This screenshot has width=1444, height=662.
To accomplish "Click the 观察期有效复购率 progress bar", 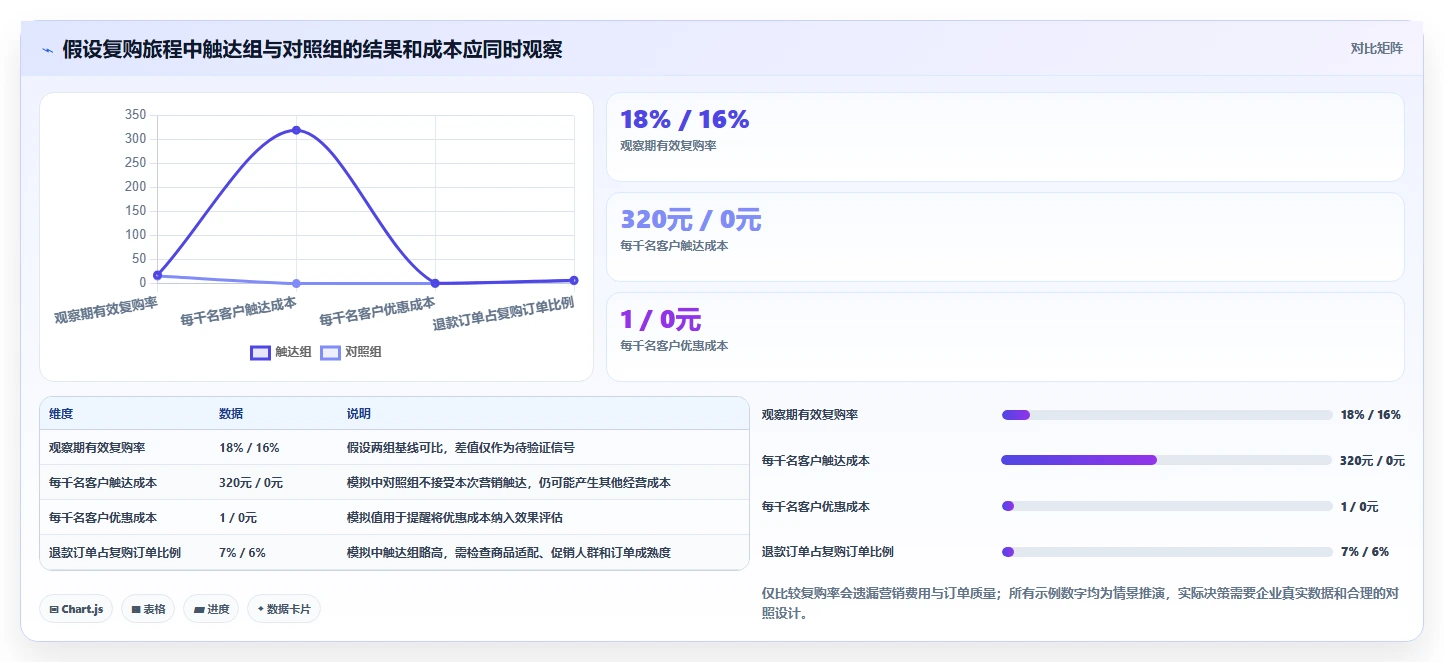I will tap(1167, 415).
